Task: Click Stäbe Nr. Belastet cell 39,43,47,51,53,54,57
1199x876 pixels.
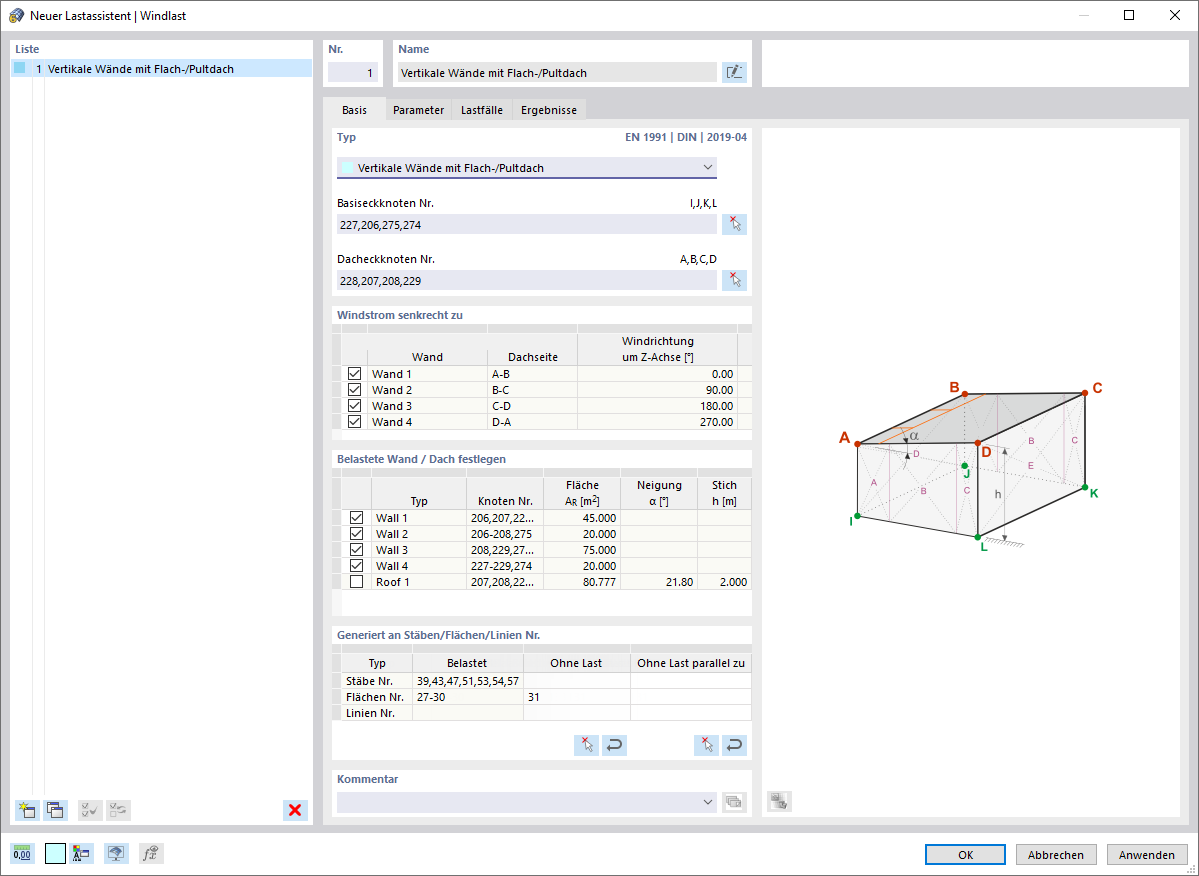Action: pos(468,681)
